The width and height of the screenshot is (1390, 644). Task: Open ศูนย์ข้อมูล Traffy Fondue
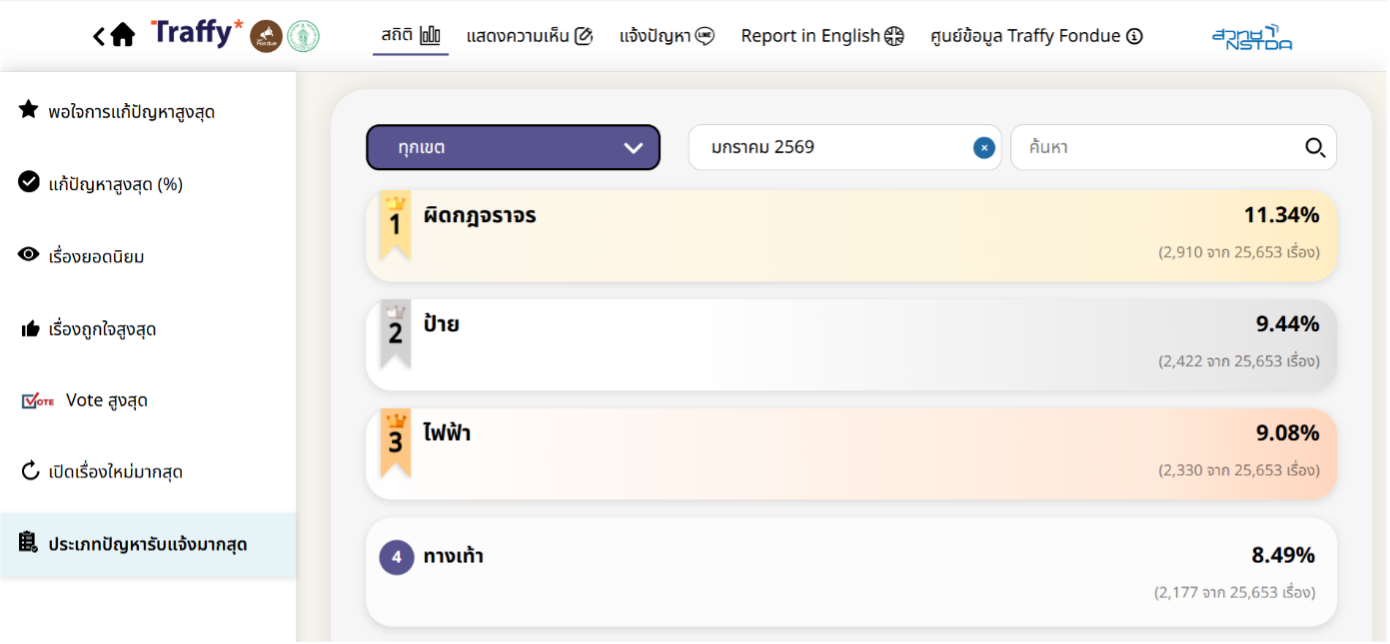[1036, 37]
